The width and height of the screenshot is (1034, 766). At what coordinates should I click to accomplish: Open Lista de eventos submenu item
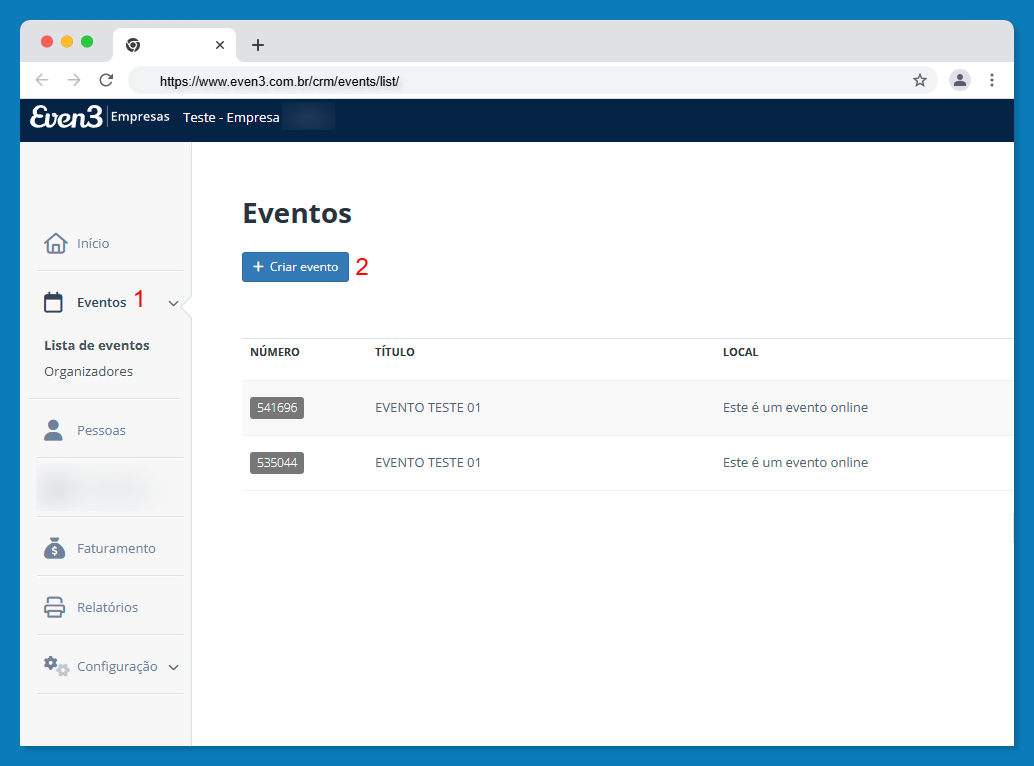[x=97, y=345]
